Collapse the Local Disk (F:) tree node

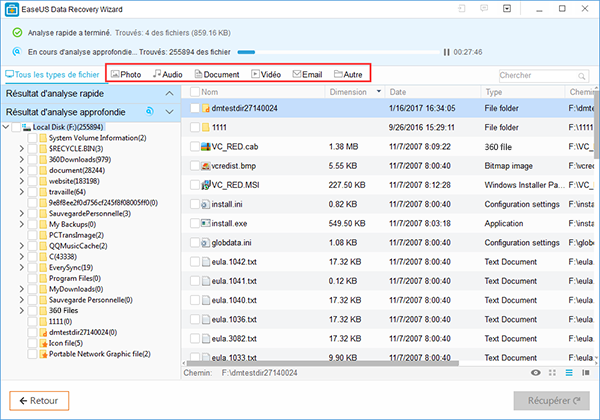tap(6, 127)
